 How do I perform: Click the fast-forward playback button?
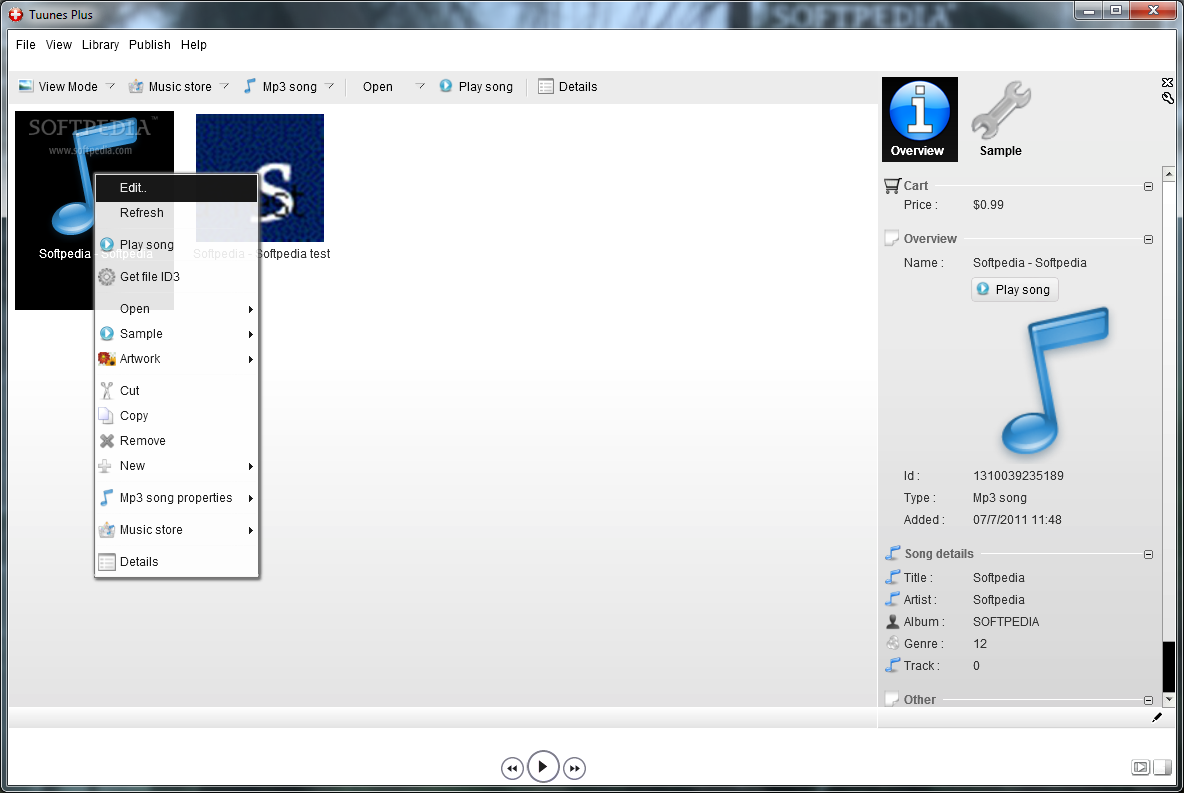(574, 768)
